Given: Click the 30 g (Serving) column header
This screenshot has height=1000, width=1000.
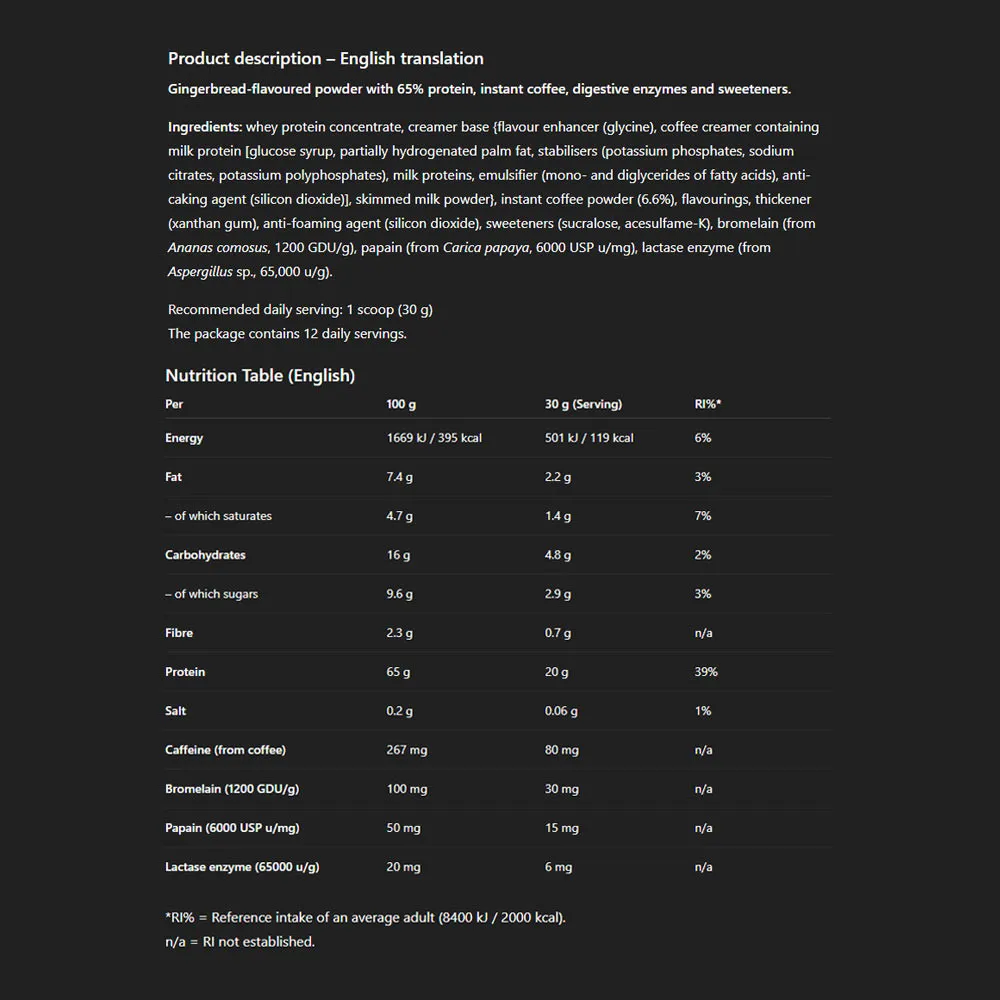Looking at the screenshot, I should 583,404.
